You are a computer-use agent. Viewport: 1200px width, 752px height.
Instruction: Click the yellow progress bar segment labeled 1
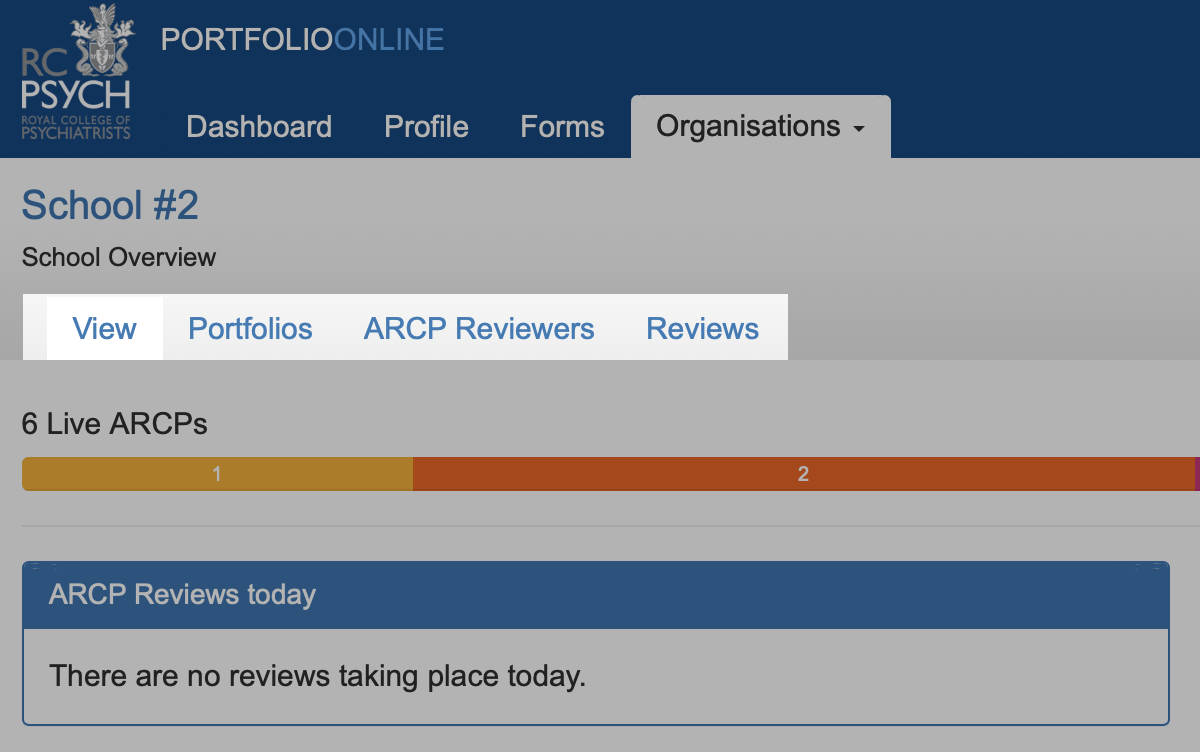(217, 474)
